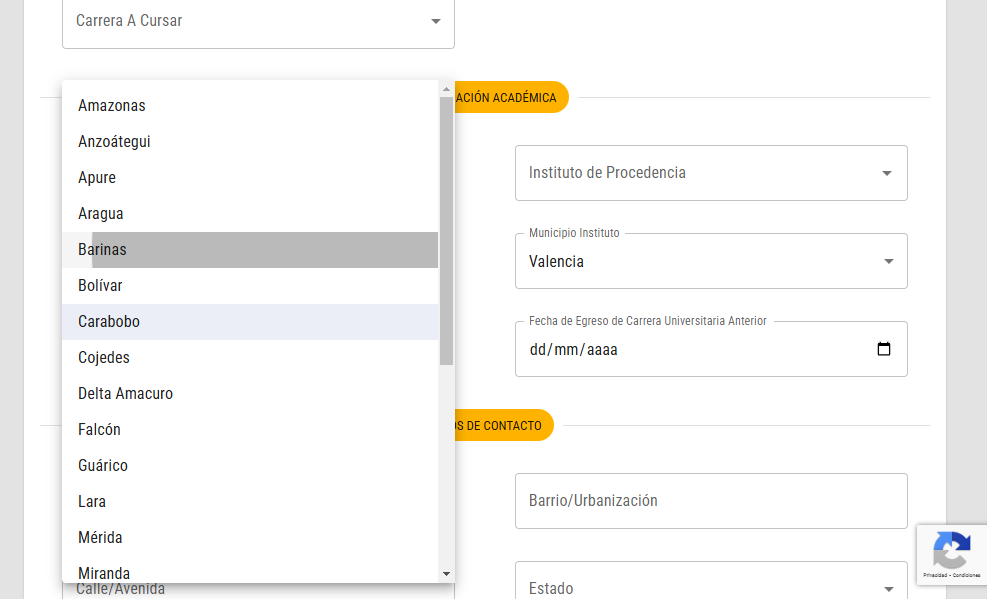Choose Falcón from the list
Screen dimensions: 987x599
tap(250, 429)
